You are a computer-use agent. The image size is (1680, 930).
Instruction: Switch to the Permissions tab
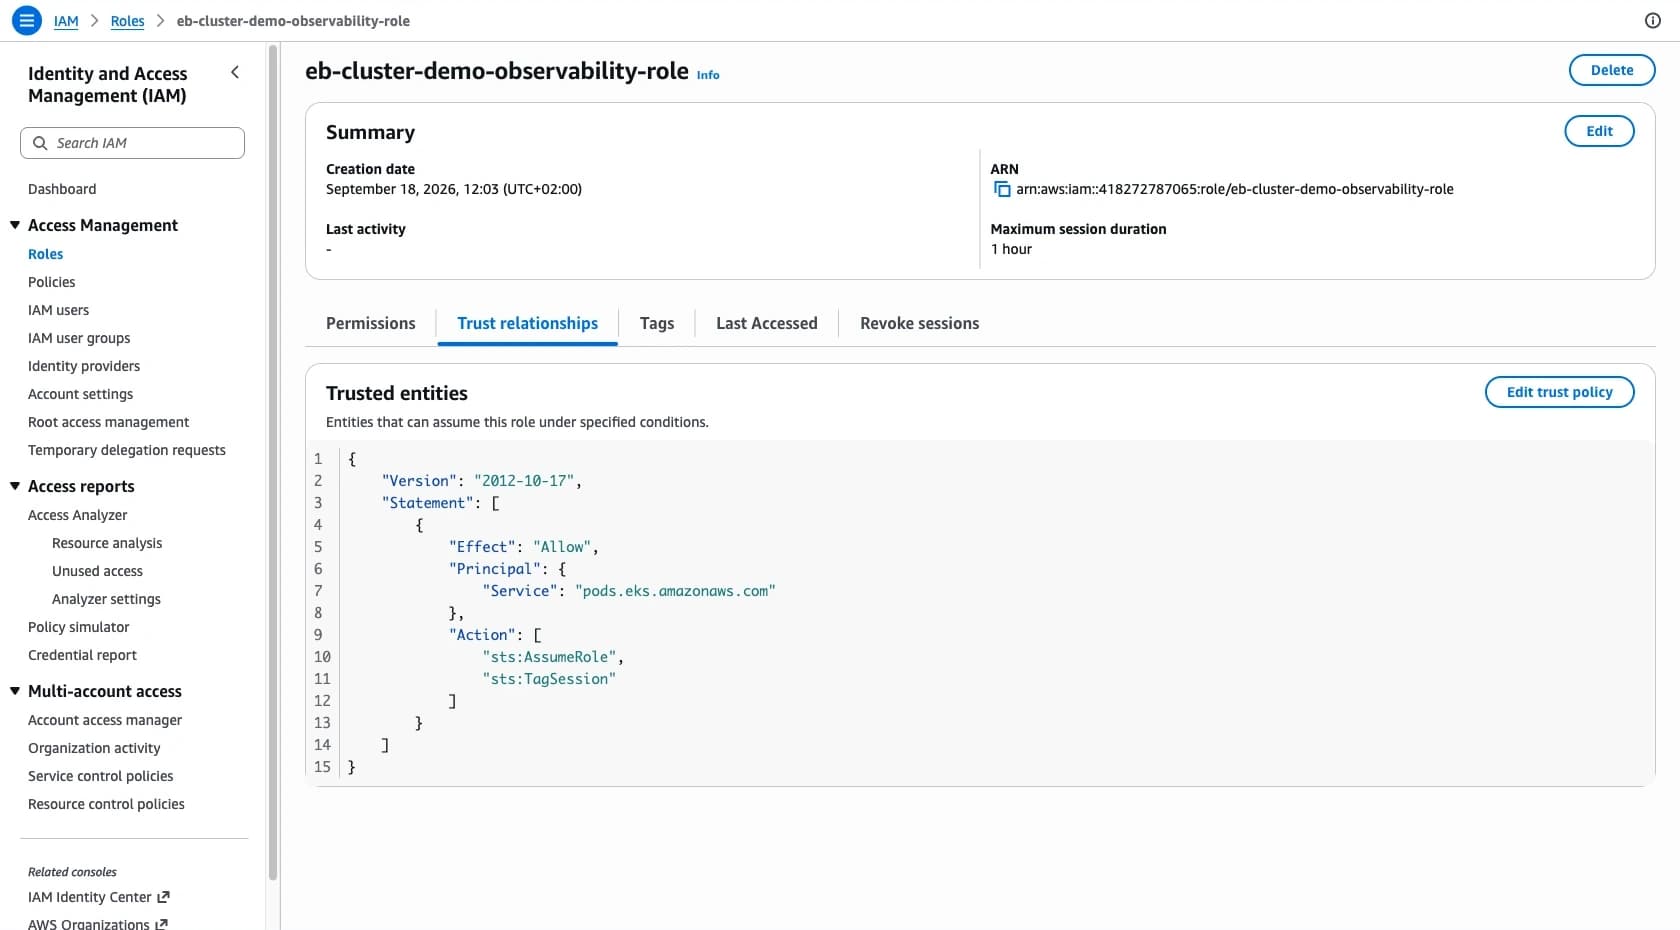point(370,323)
